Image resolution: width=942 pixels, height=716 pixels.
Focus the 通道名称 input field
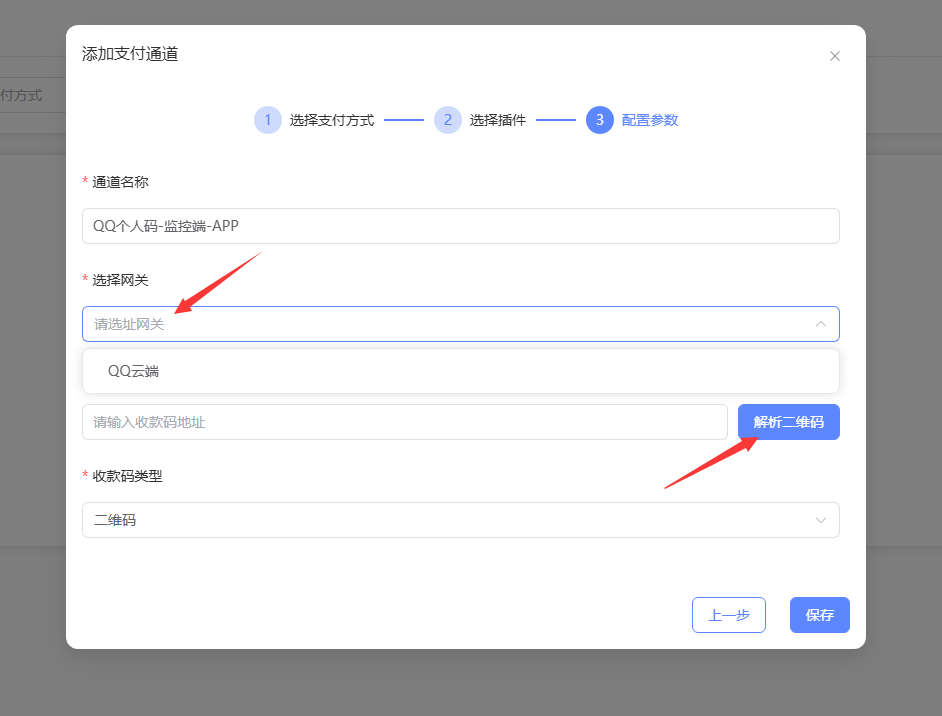pyautogui.click(x=461, y=226)
